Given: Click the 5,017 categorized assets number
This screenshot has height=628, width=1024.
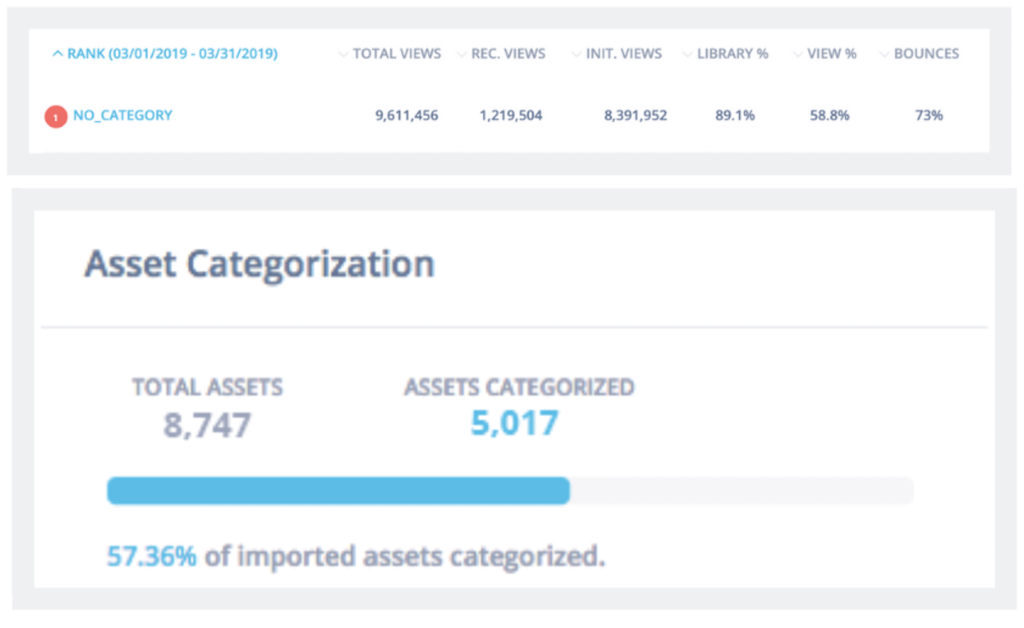Looking at the screenshot, I should tap(515, 423).
